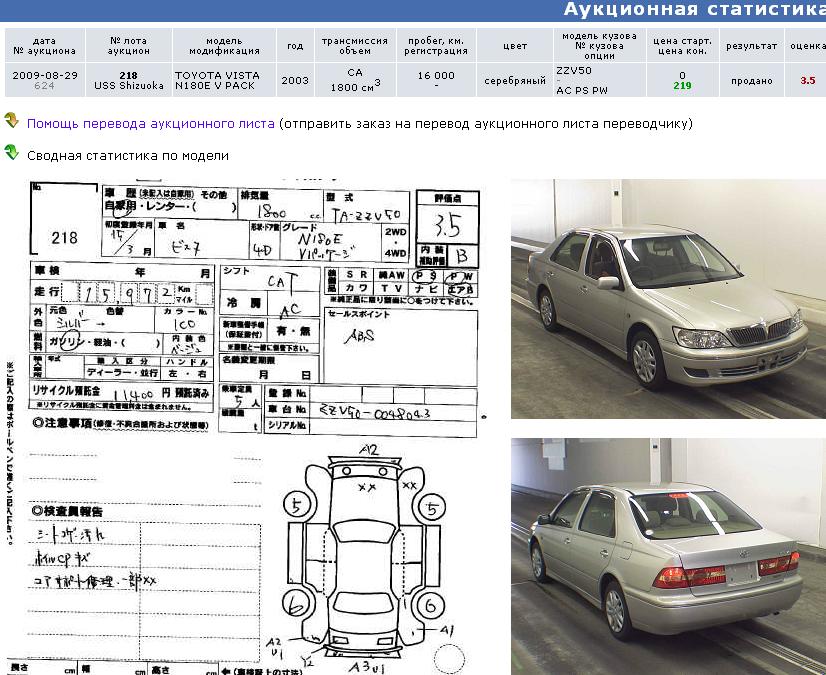Image resolution: width=826 pixels, height=675 pixels.
Task: Select the TOYOTA VISTA N180E V PACK cell
Action: click(218, 81)
